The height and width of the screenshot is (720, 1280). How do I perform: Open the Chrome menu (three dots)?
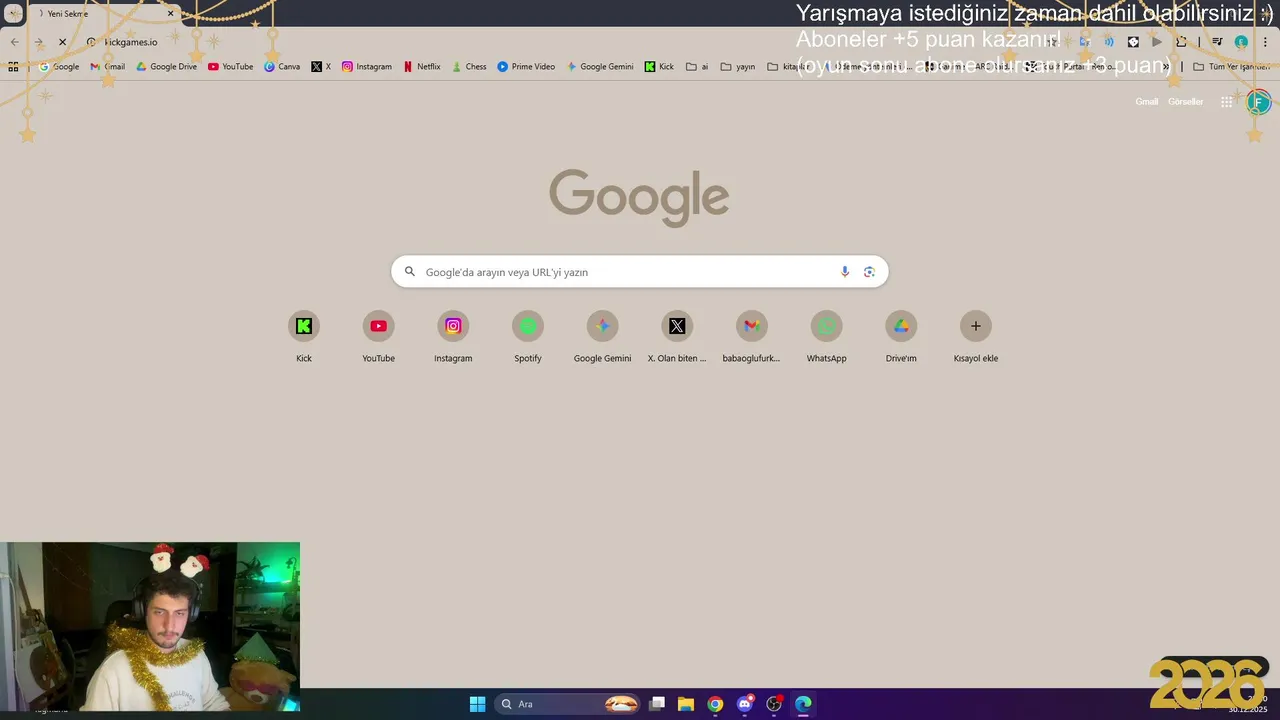point(1265,42)
